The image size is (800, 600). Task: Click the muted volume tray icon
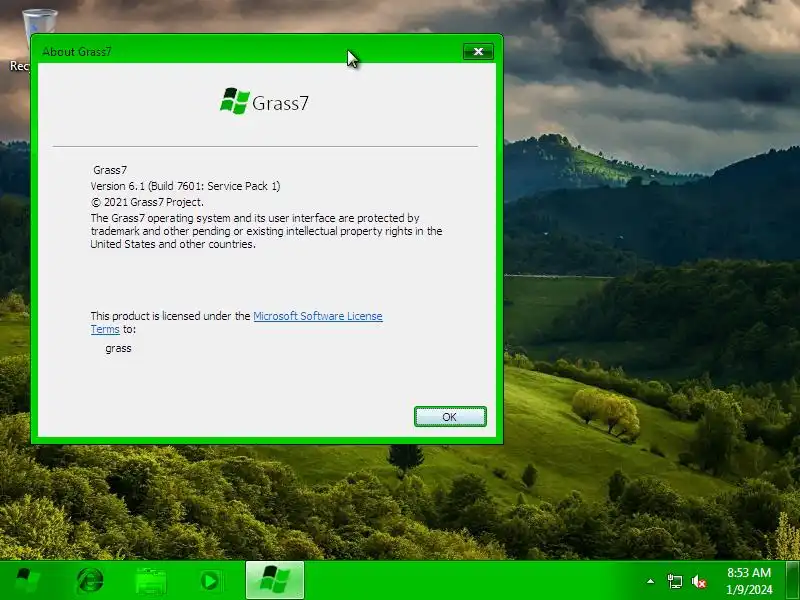[x=698, y=581]
